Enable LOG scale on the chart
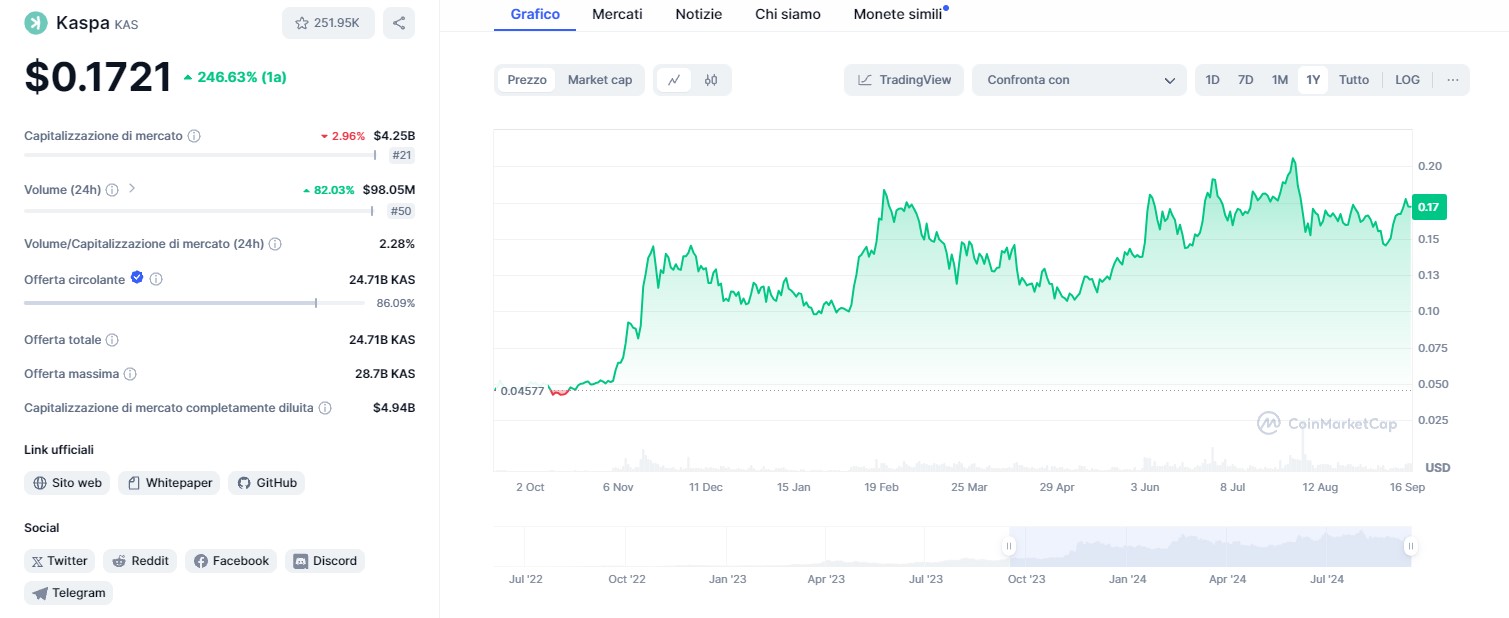This screenshot has height=618, width=1509. pyautogui.click(x=1407, y=80)
